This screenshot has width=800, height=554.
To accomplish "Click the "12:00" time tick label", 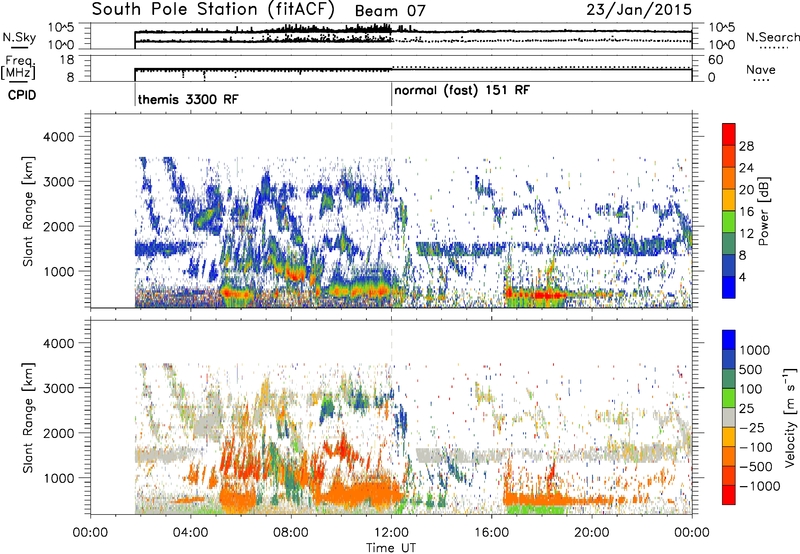I will tap(391, 533).
